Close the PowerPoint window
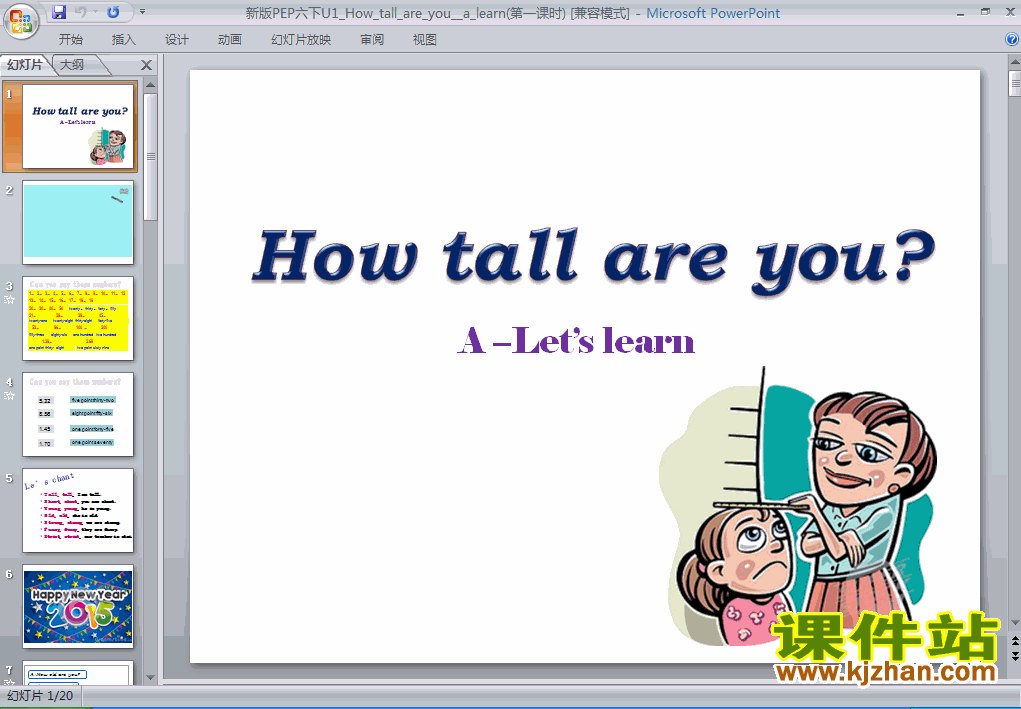The image size is (1021, 709). 1010,12
